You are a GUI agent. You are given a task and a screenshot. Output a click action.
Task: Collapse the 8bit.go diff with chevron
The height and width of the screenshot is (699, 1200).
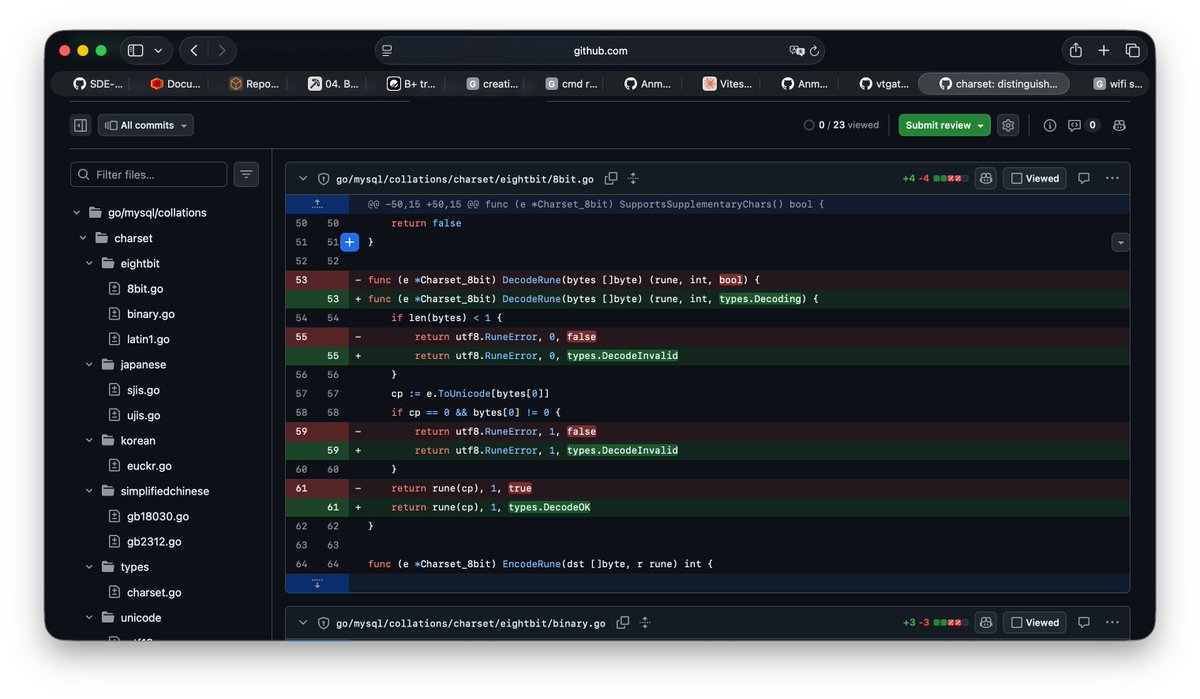tap(303, 179)
